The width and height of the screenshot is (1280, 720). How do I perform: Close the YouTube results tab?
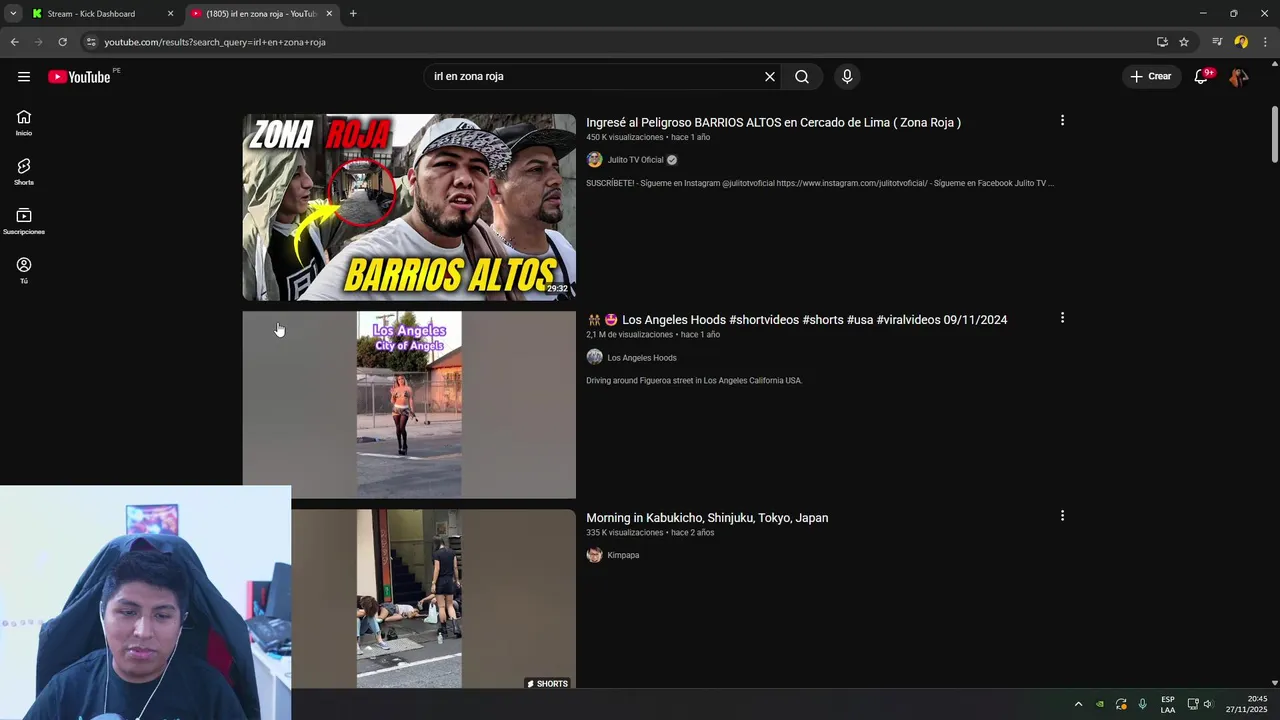329,14
